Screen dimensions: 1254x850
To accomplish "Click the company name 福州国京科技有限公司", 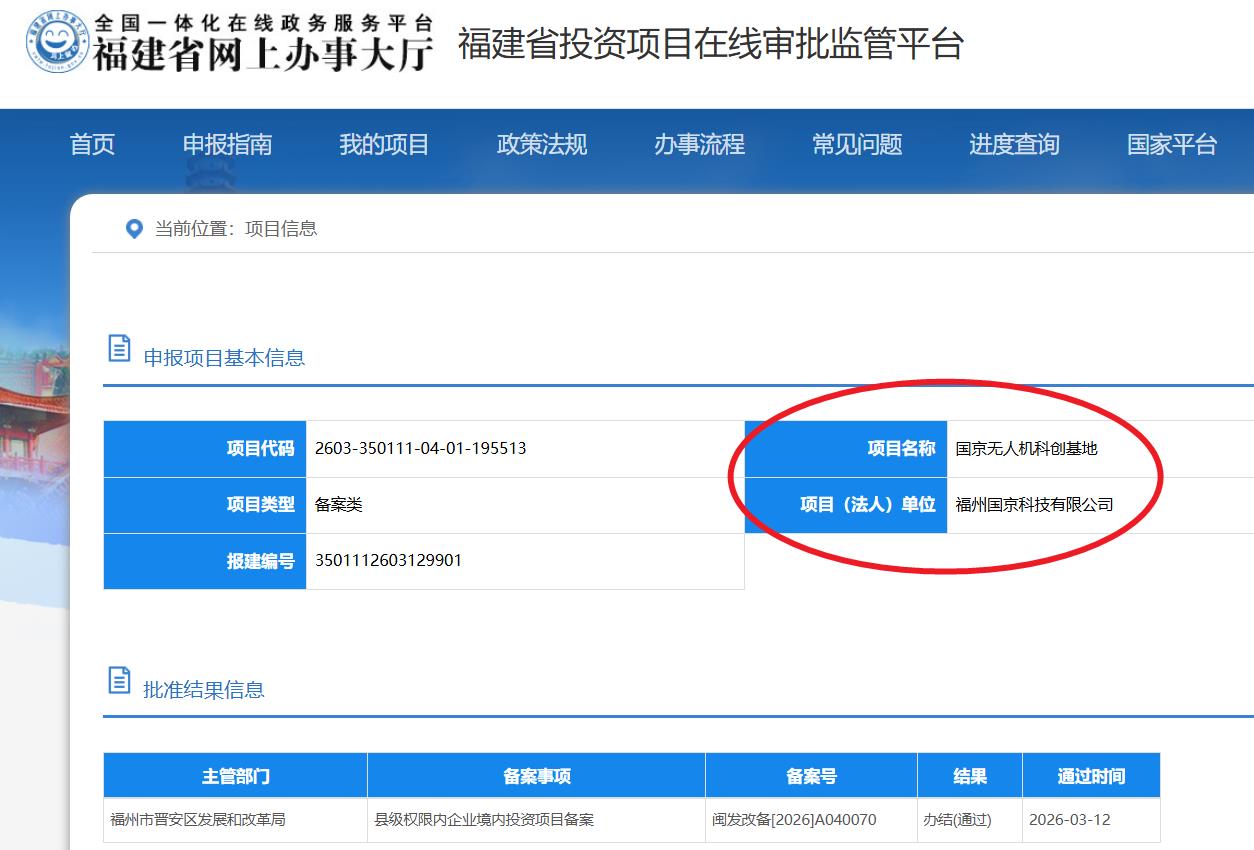I will 1034,505.
